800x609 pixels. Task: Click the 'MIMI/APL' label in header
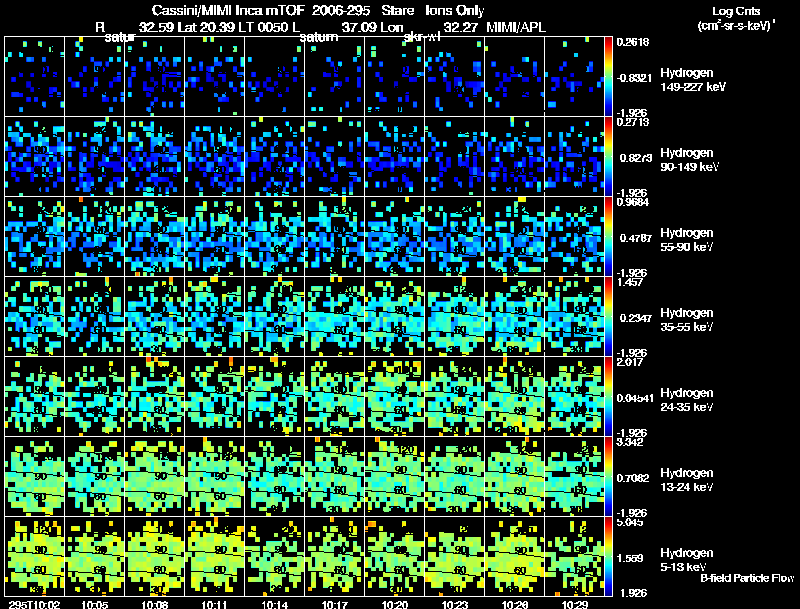pos(516,27)
